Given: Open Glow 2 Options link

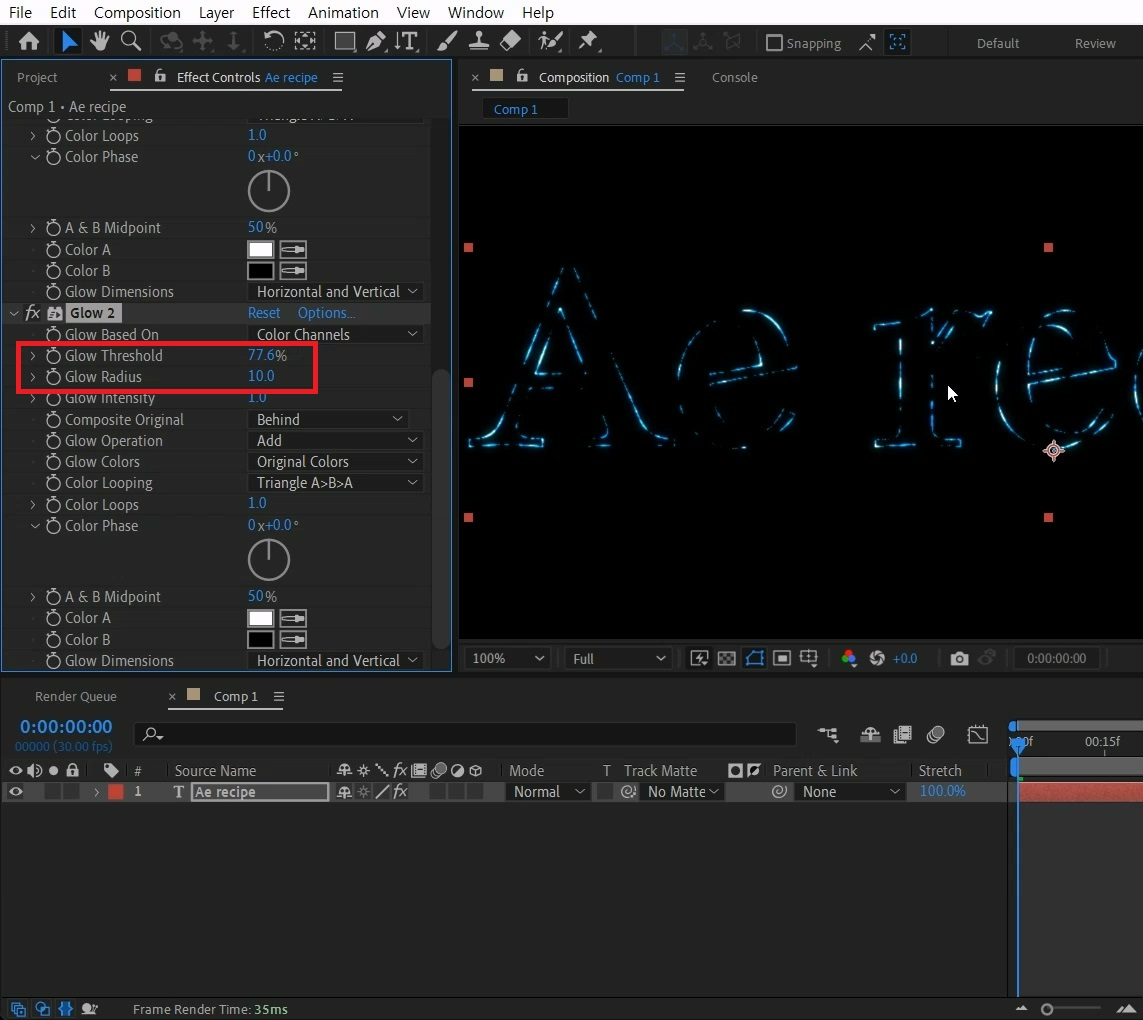Looking at the screenshot, I should tap(326, 313).
